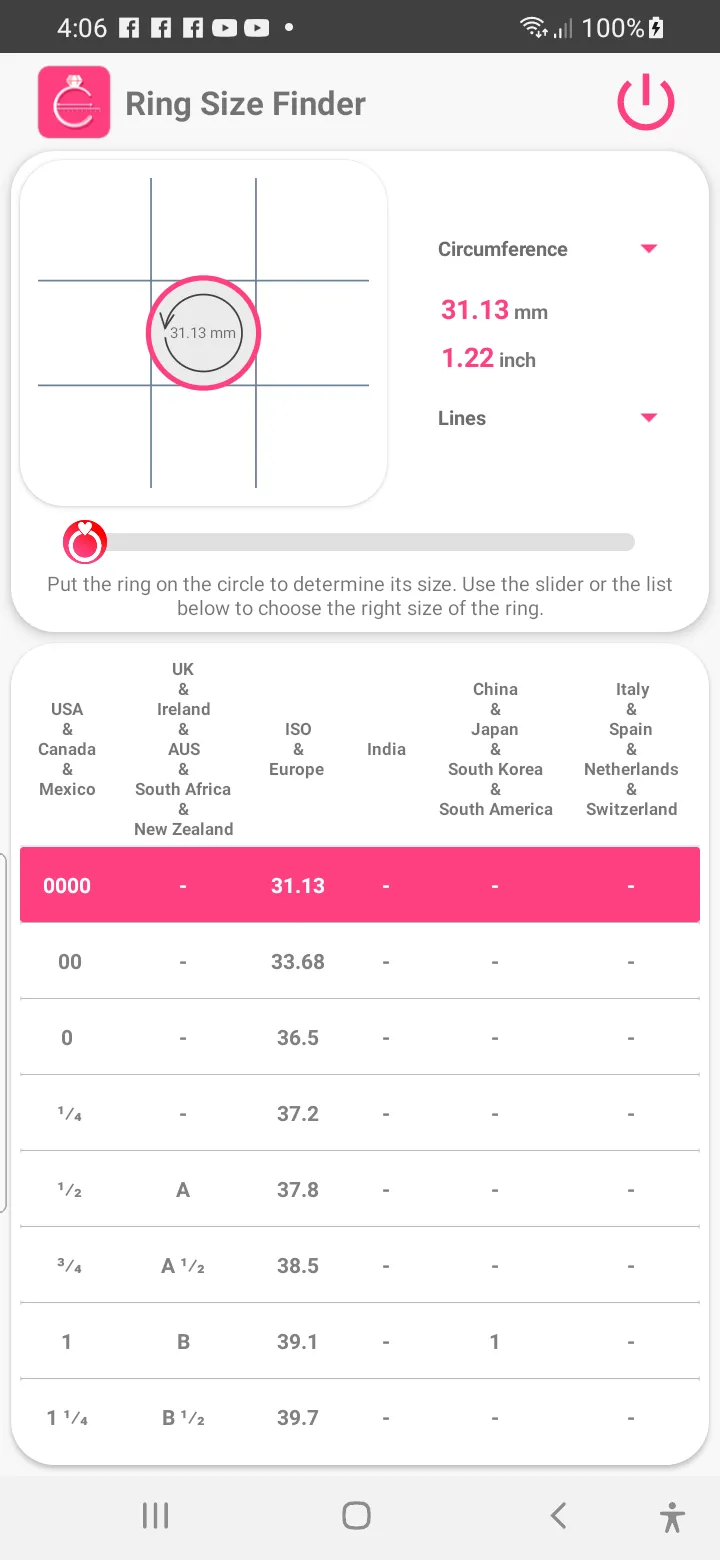Choose size A in UK column
Screen dimensions: 720x1560
tap(183, 1189)
